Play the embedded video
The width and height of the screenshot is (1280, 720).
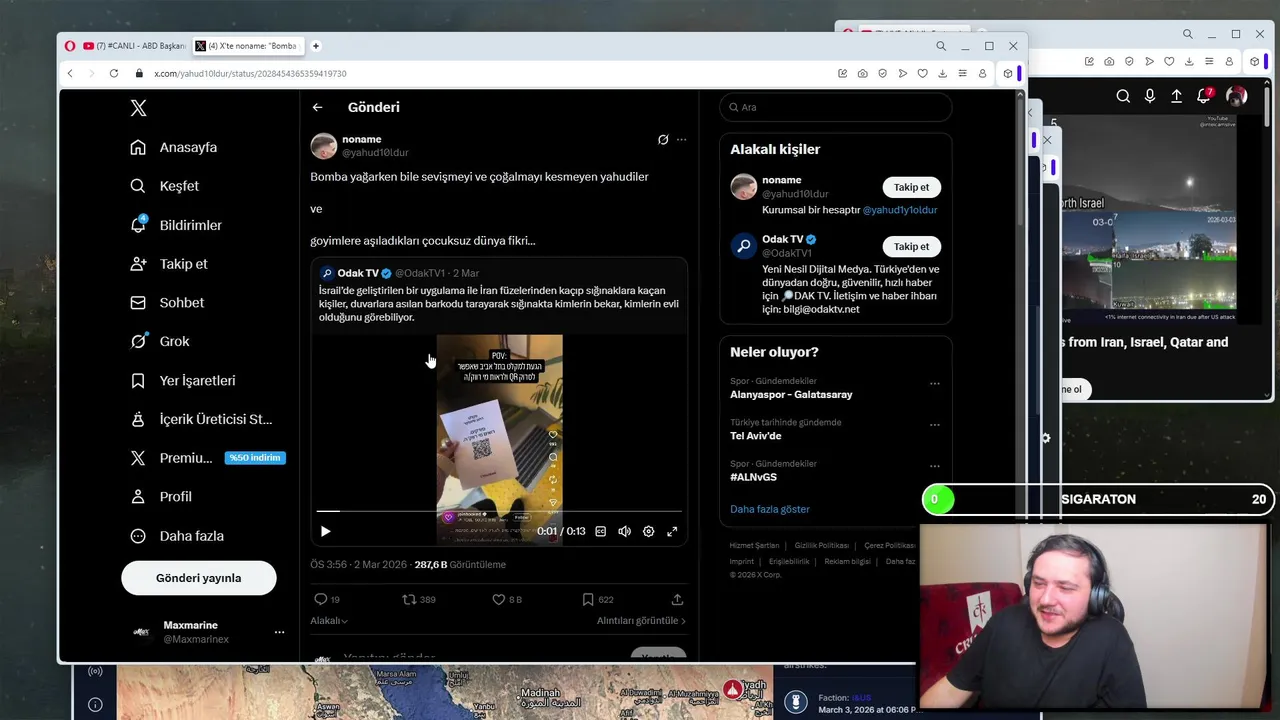pyautogui.click(x=325, y=531)
